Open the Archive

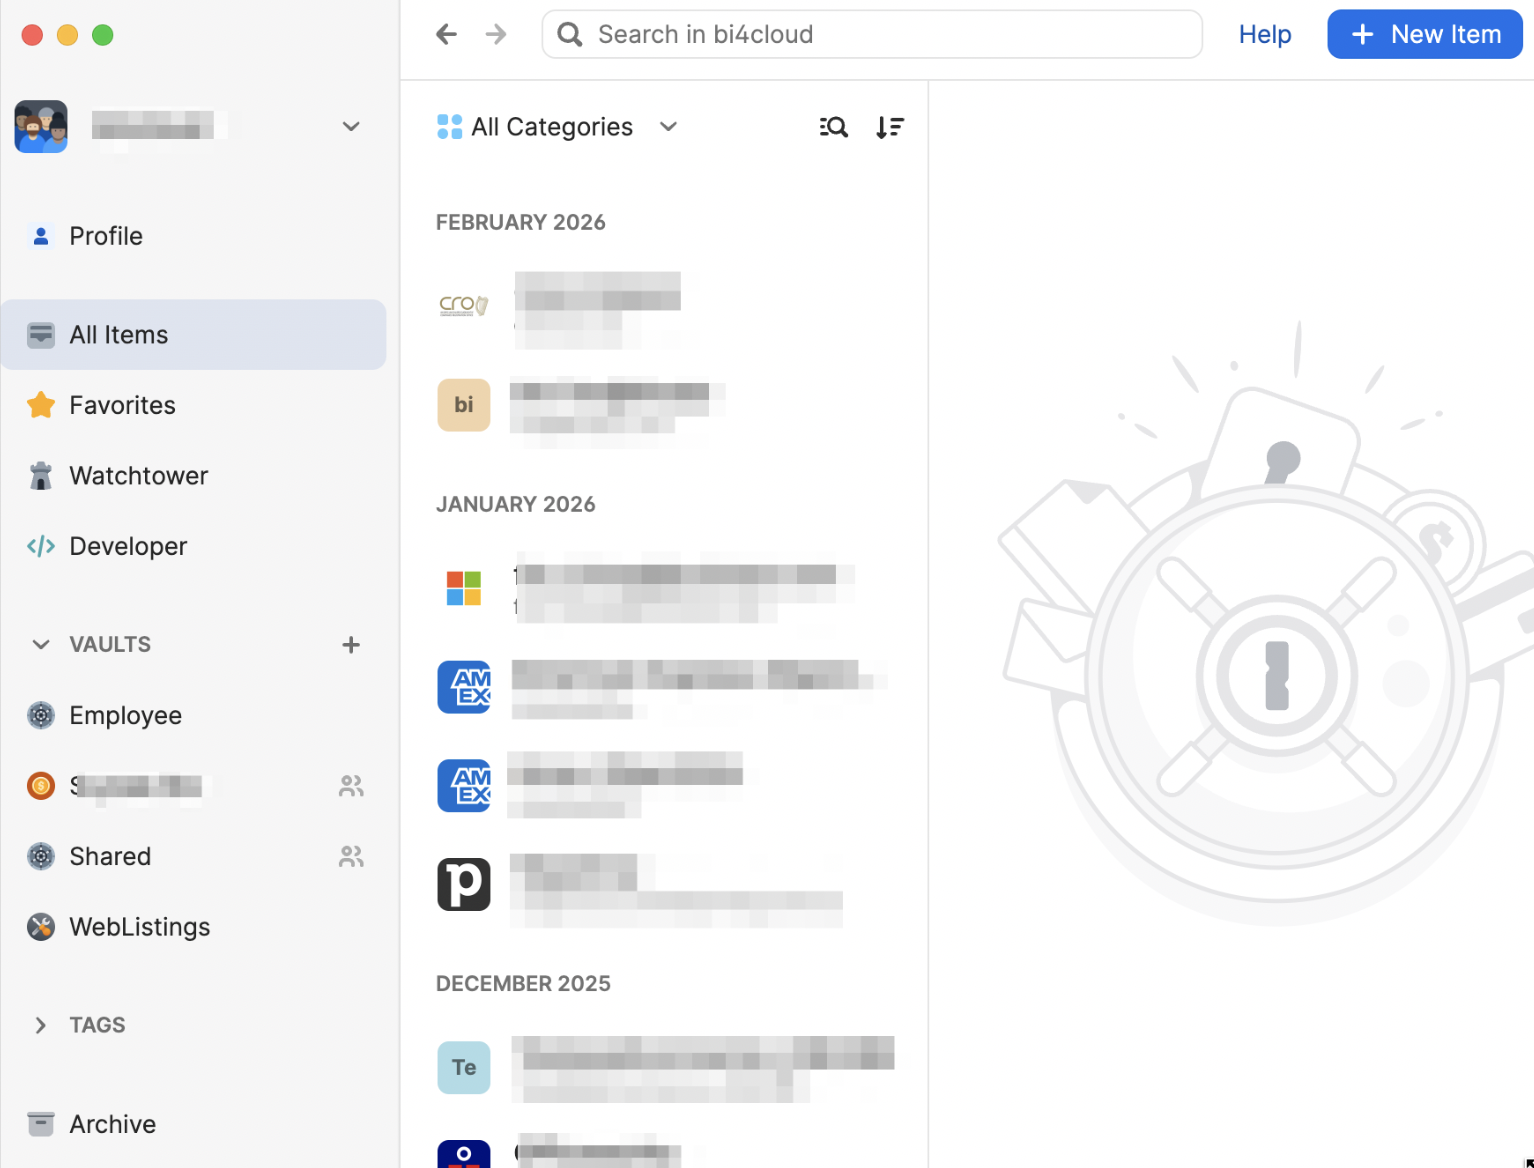coord(194,1125)
